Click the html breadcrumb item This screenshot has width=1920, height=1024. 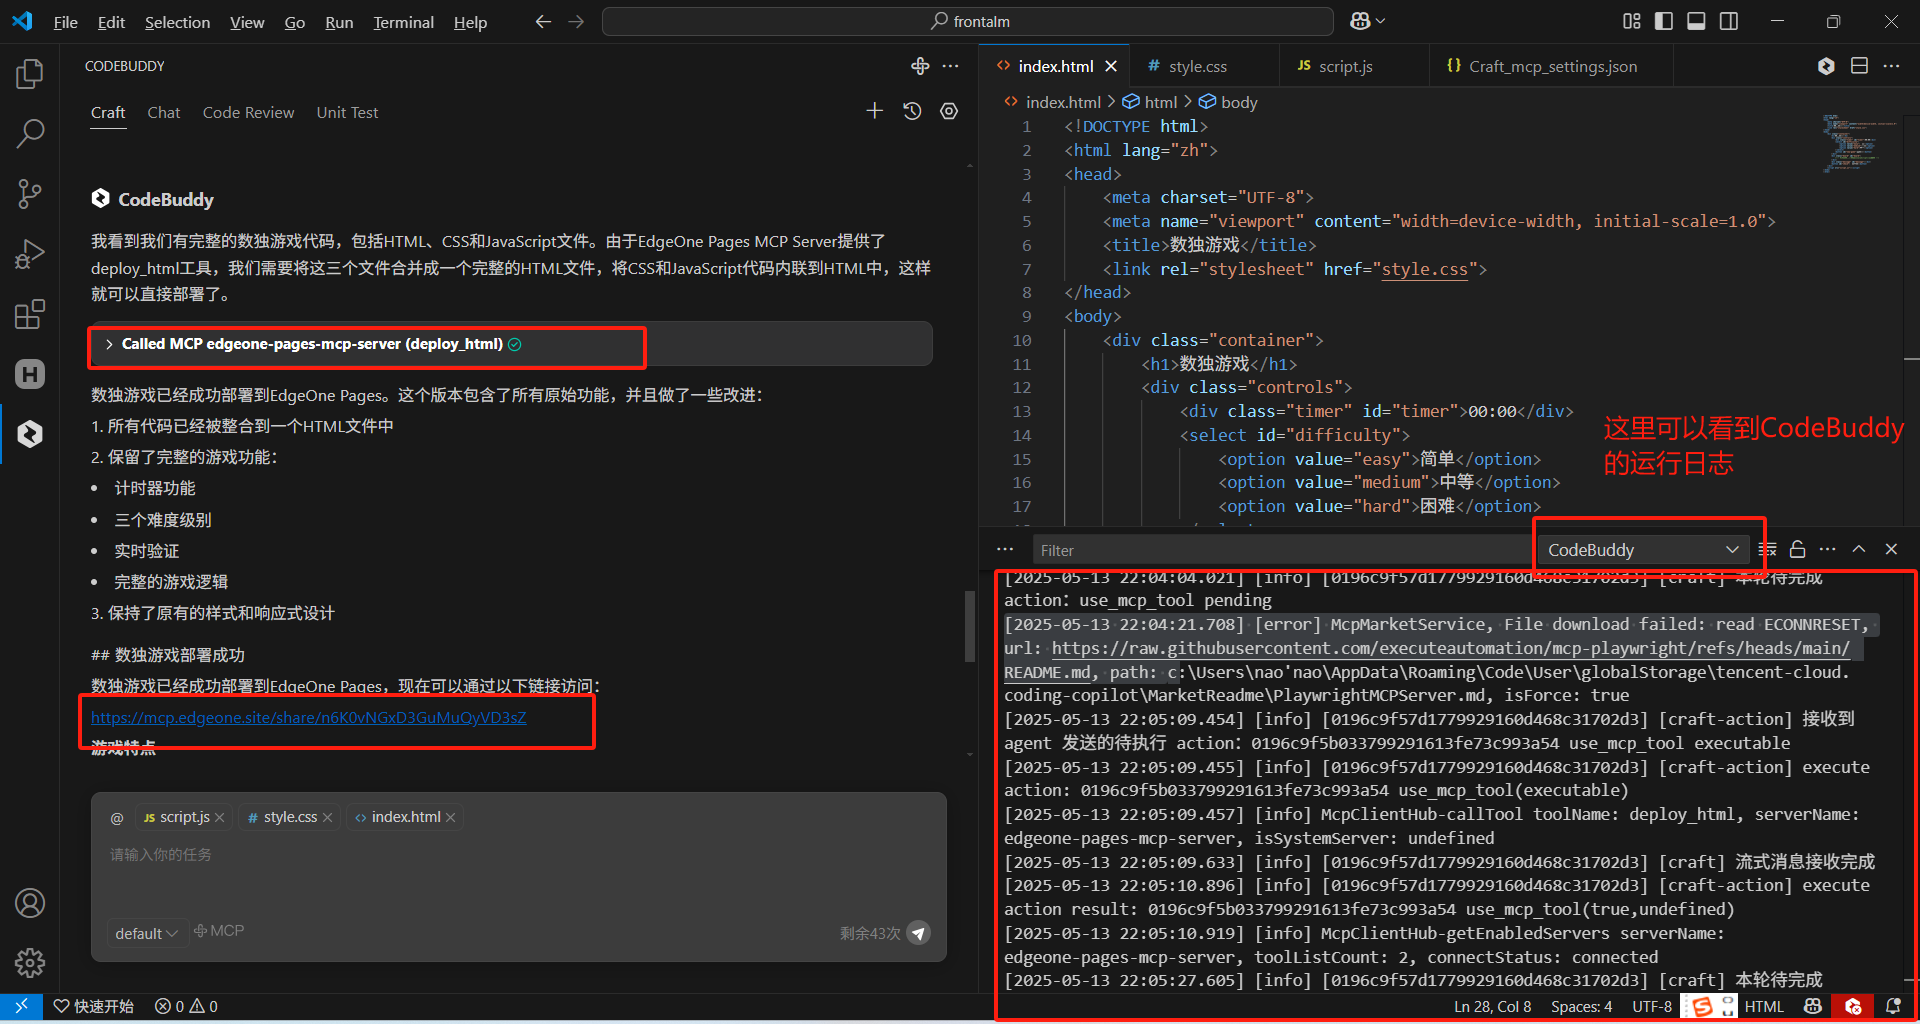pyautogui.click(x=1150, y=102)
